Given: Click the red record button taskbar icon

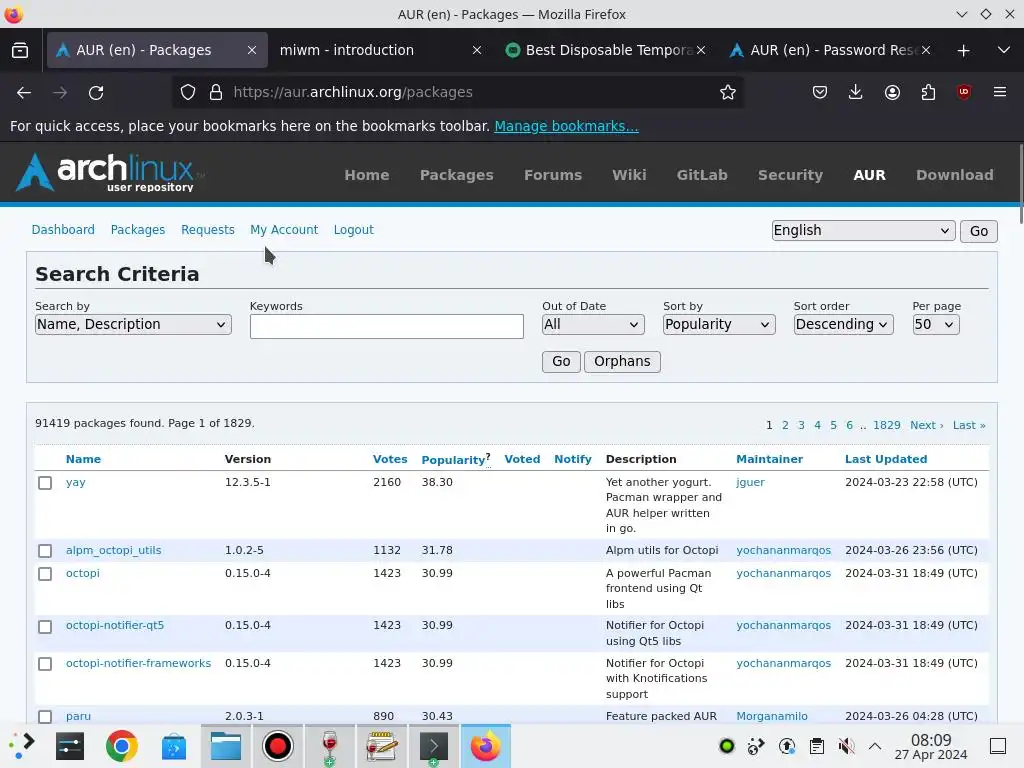Looking at the screenshot, I should [278, 746].
